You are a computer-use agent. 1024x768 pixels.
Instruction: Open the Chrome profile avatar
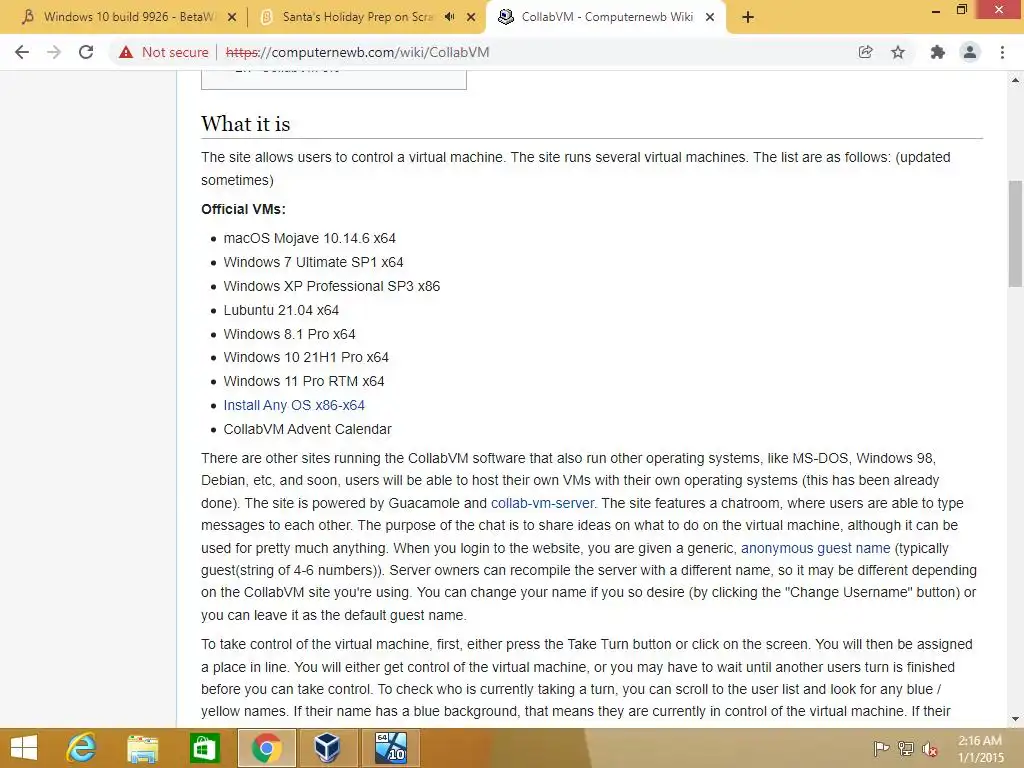tap(970, 52)
